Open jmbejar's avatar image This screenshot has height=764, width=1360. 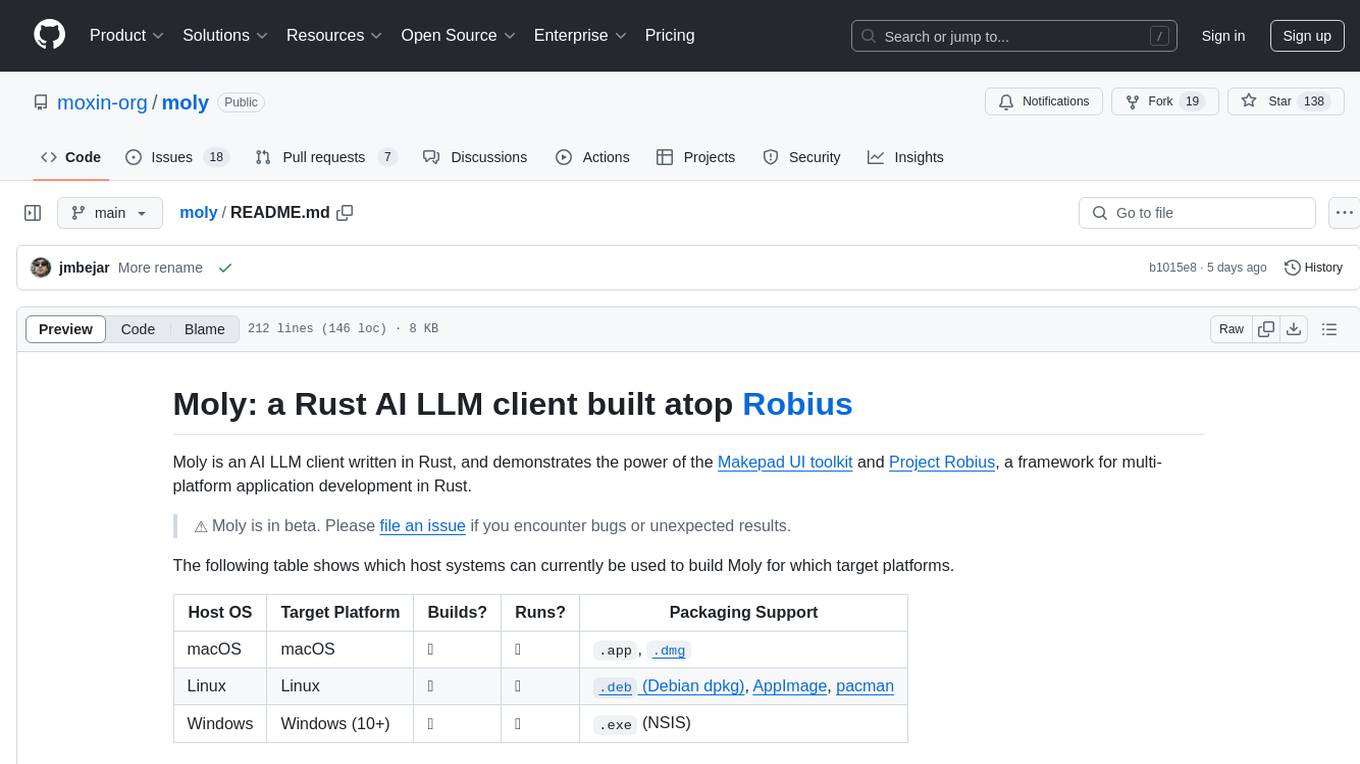[x=41, y=268]
